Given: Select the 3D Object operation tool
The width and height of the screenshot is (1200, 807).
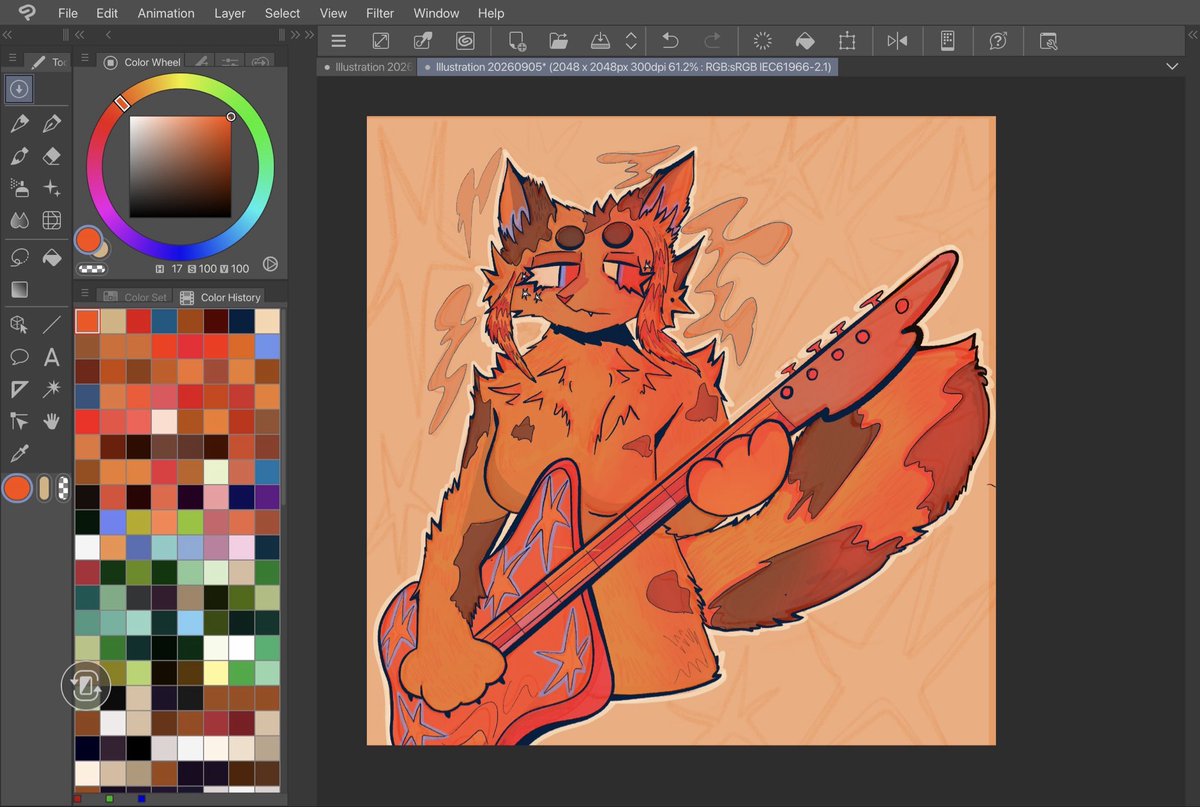Looking at the screenshot, I should click(18, 324).
